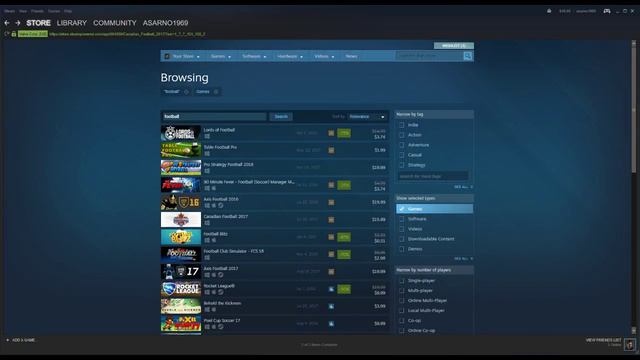This screenshot has height=360, width=640.
Task: Click SteamOS icon under Axis Football 2016
Action: 220,206
